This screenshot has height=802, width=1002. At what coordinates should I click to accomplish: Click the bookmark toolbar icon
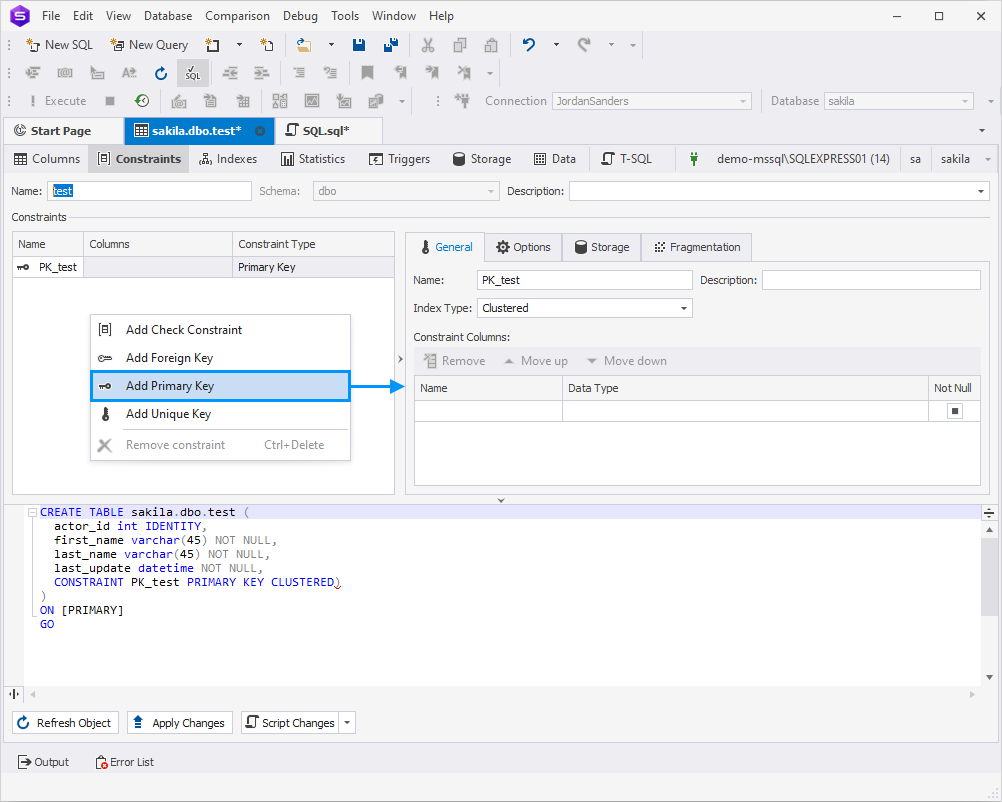[x=366, y=72]
